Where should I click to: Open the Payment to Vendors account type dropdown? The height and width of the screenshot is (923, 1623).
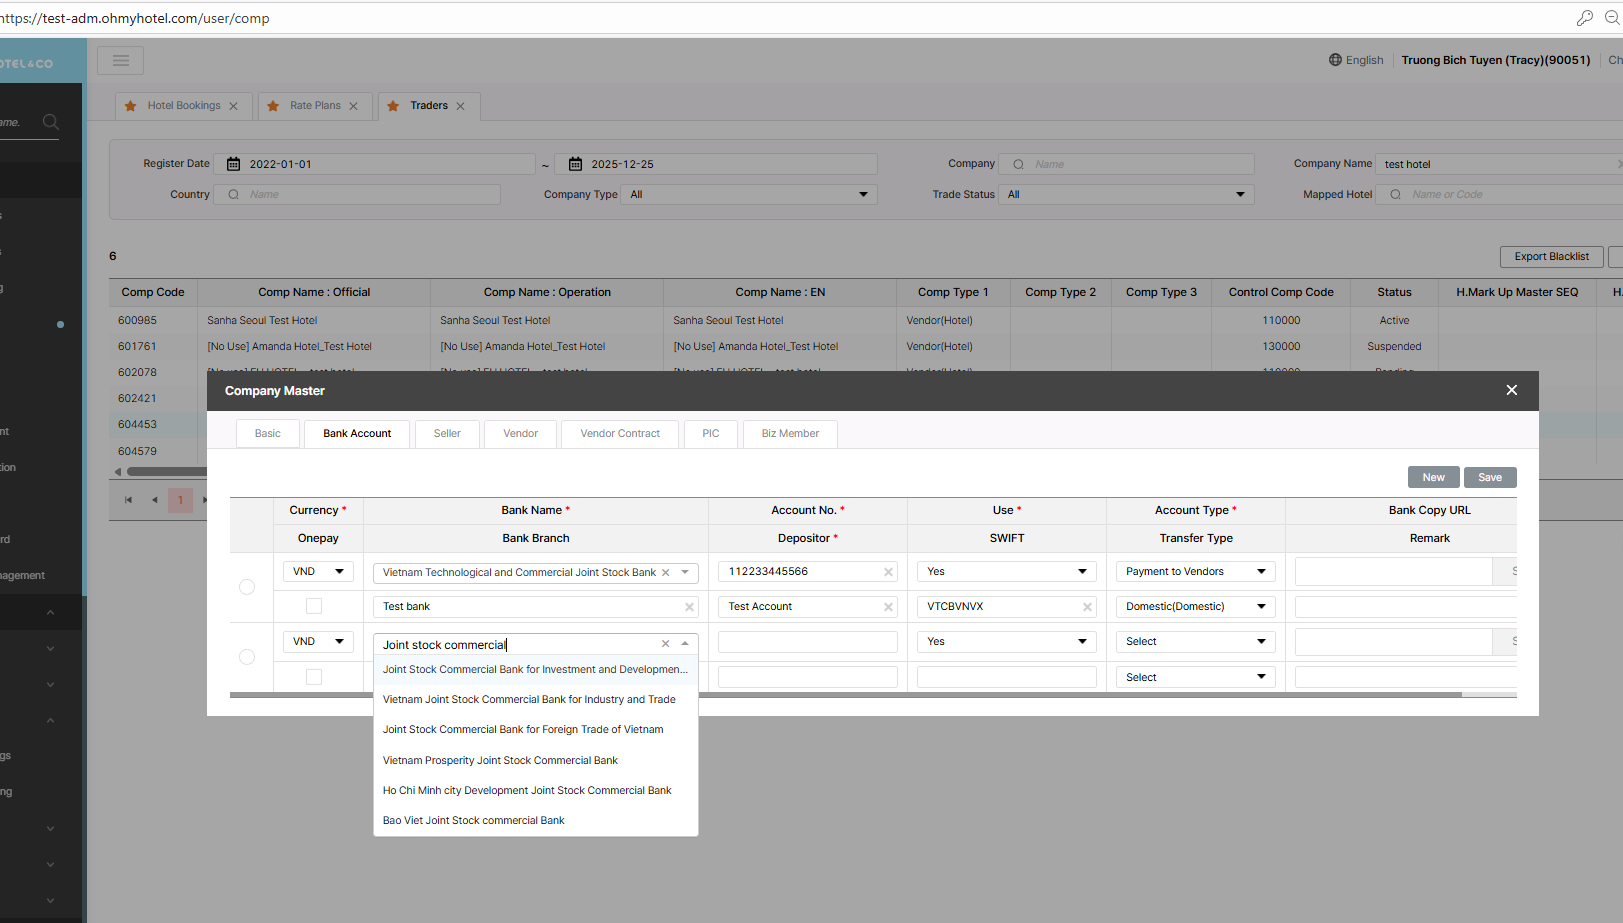(x=1195, y=572)
